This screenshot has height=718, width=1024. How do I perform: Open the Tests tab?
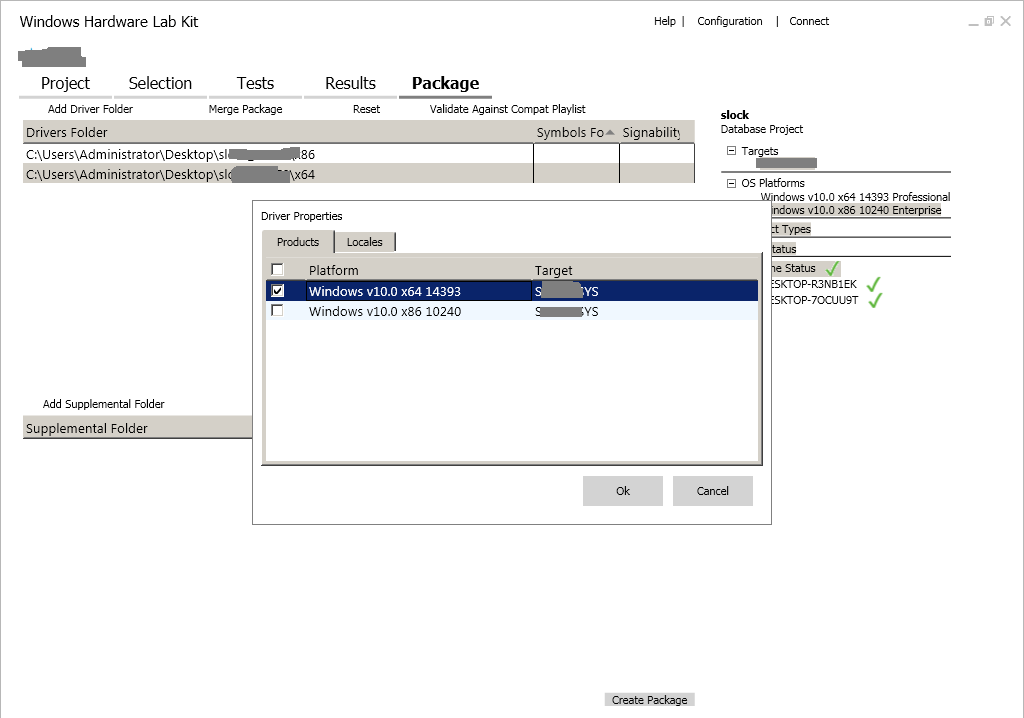point(255,83)
